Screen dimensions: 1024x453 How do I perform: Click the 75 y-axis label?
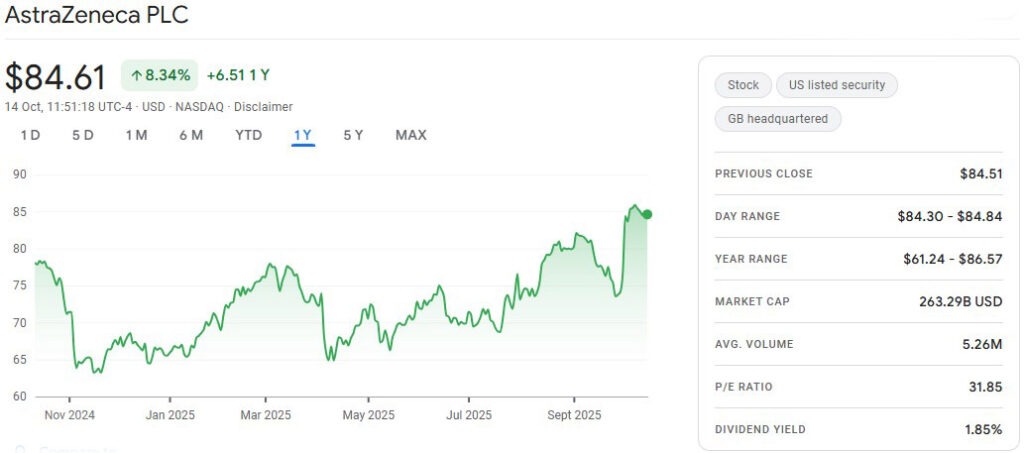pos(20,285)
